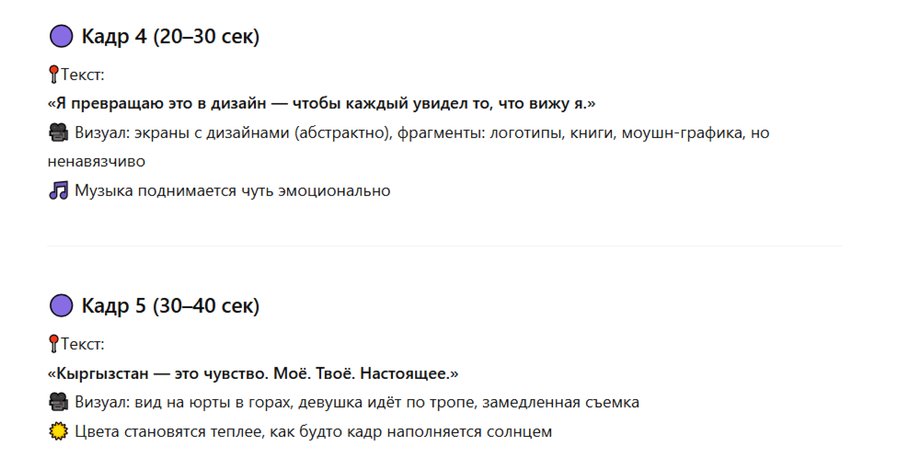Click the sun emoji before 'Цвета становятся теплее'
Screen dimensions: 900x464
(58, 431)
